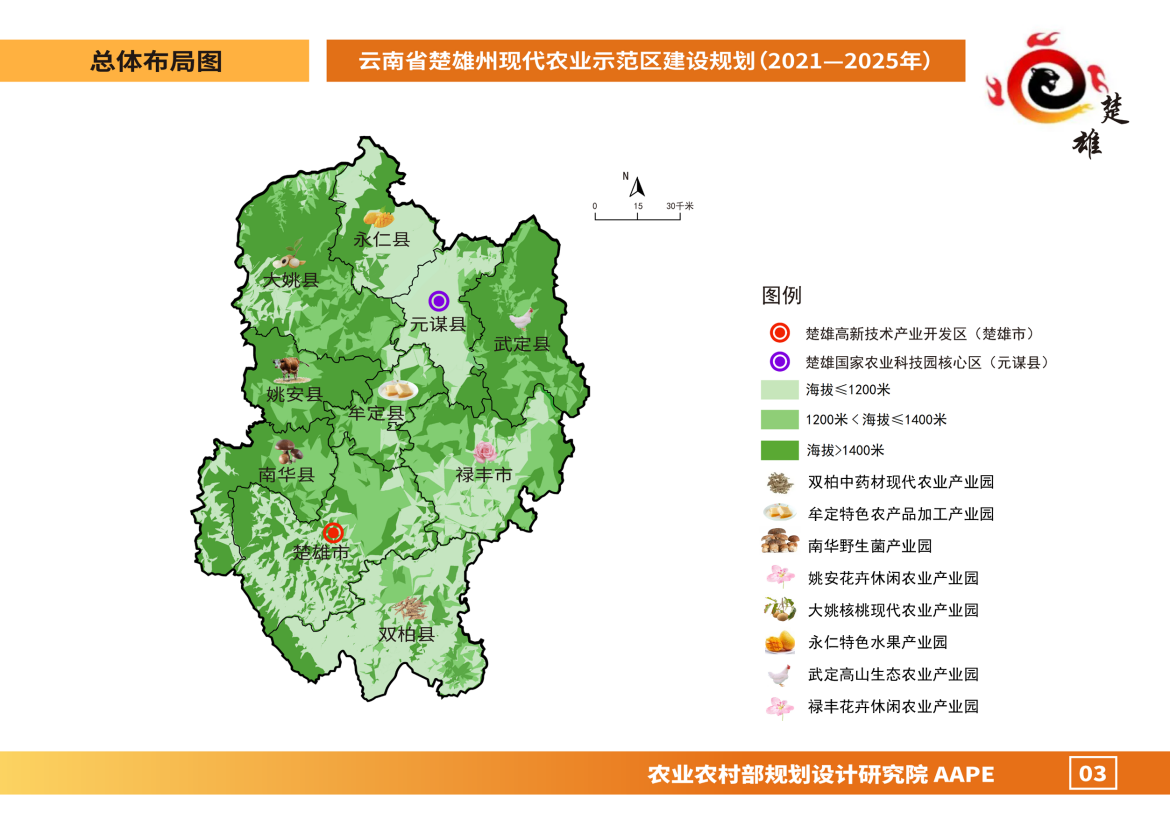
Task: Click the pink flower icon on Lufeng City
Action: pyautogui.click(x=485, y=452)
